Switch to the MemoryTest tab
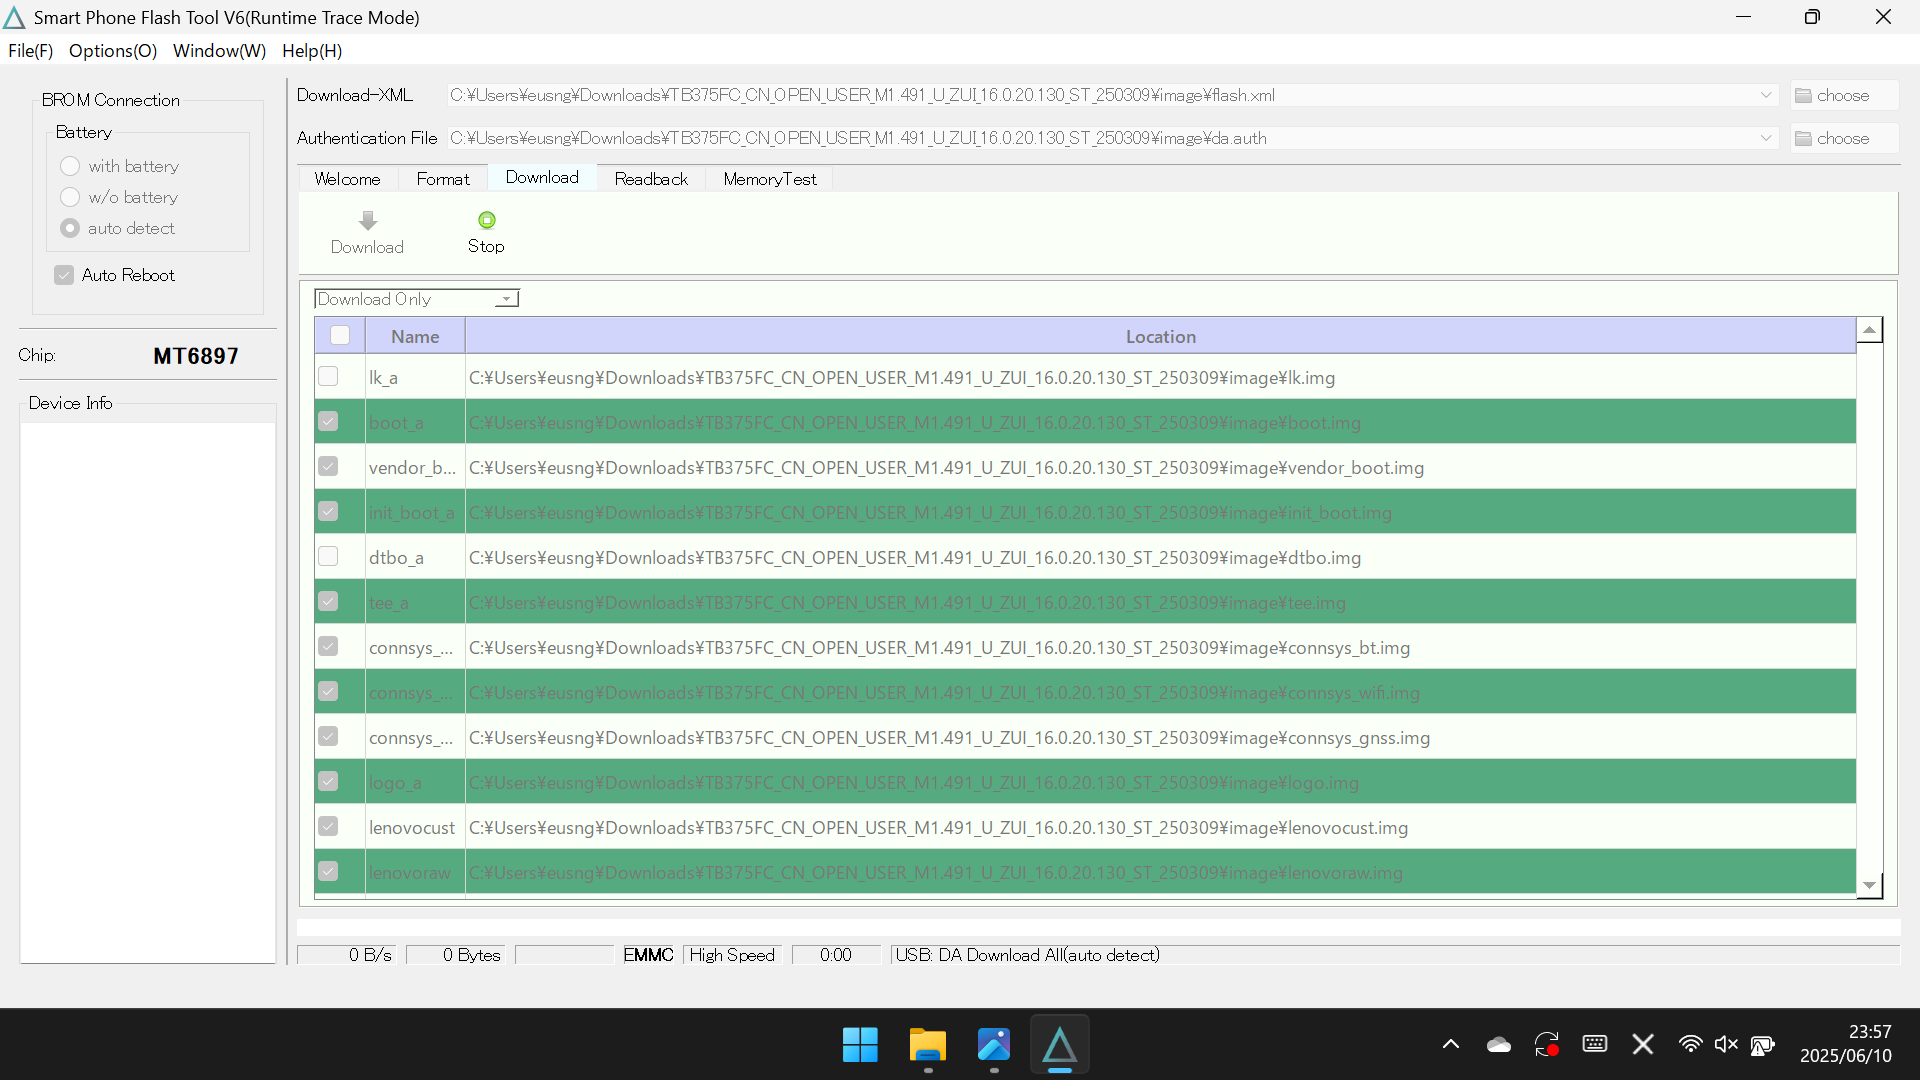This screenshot has height=1080, width=1920. click(x=769, y=178)
